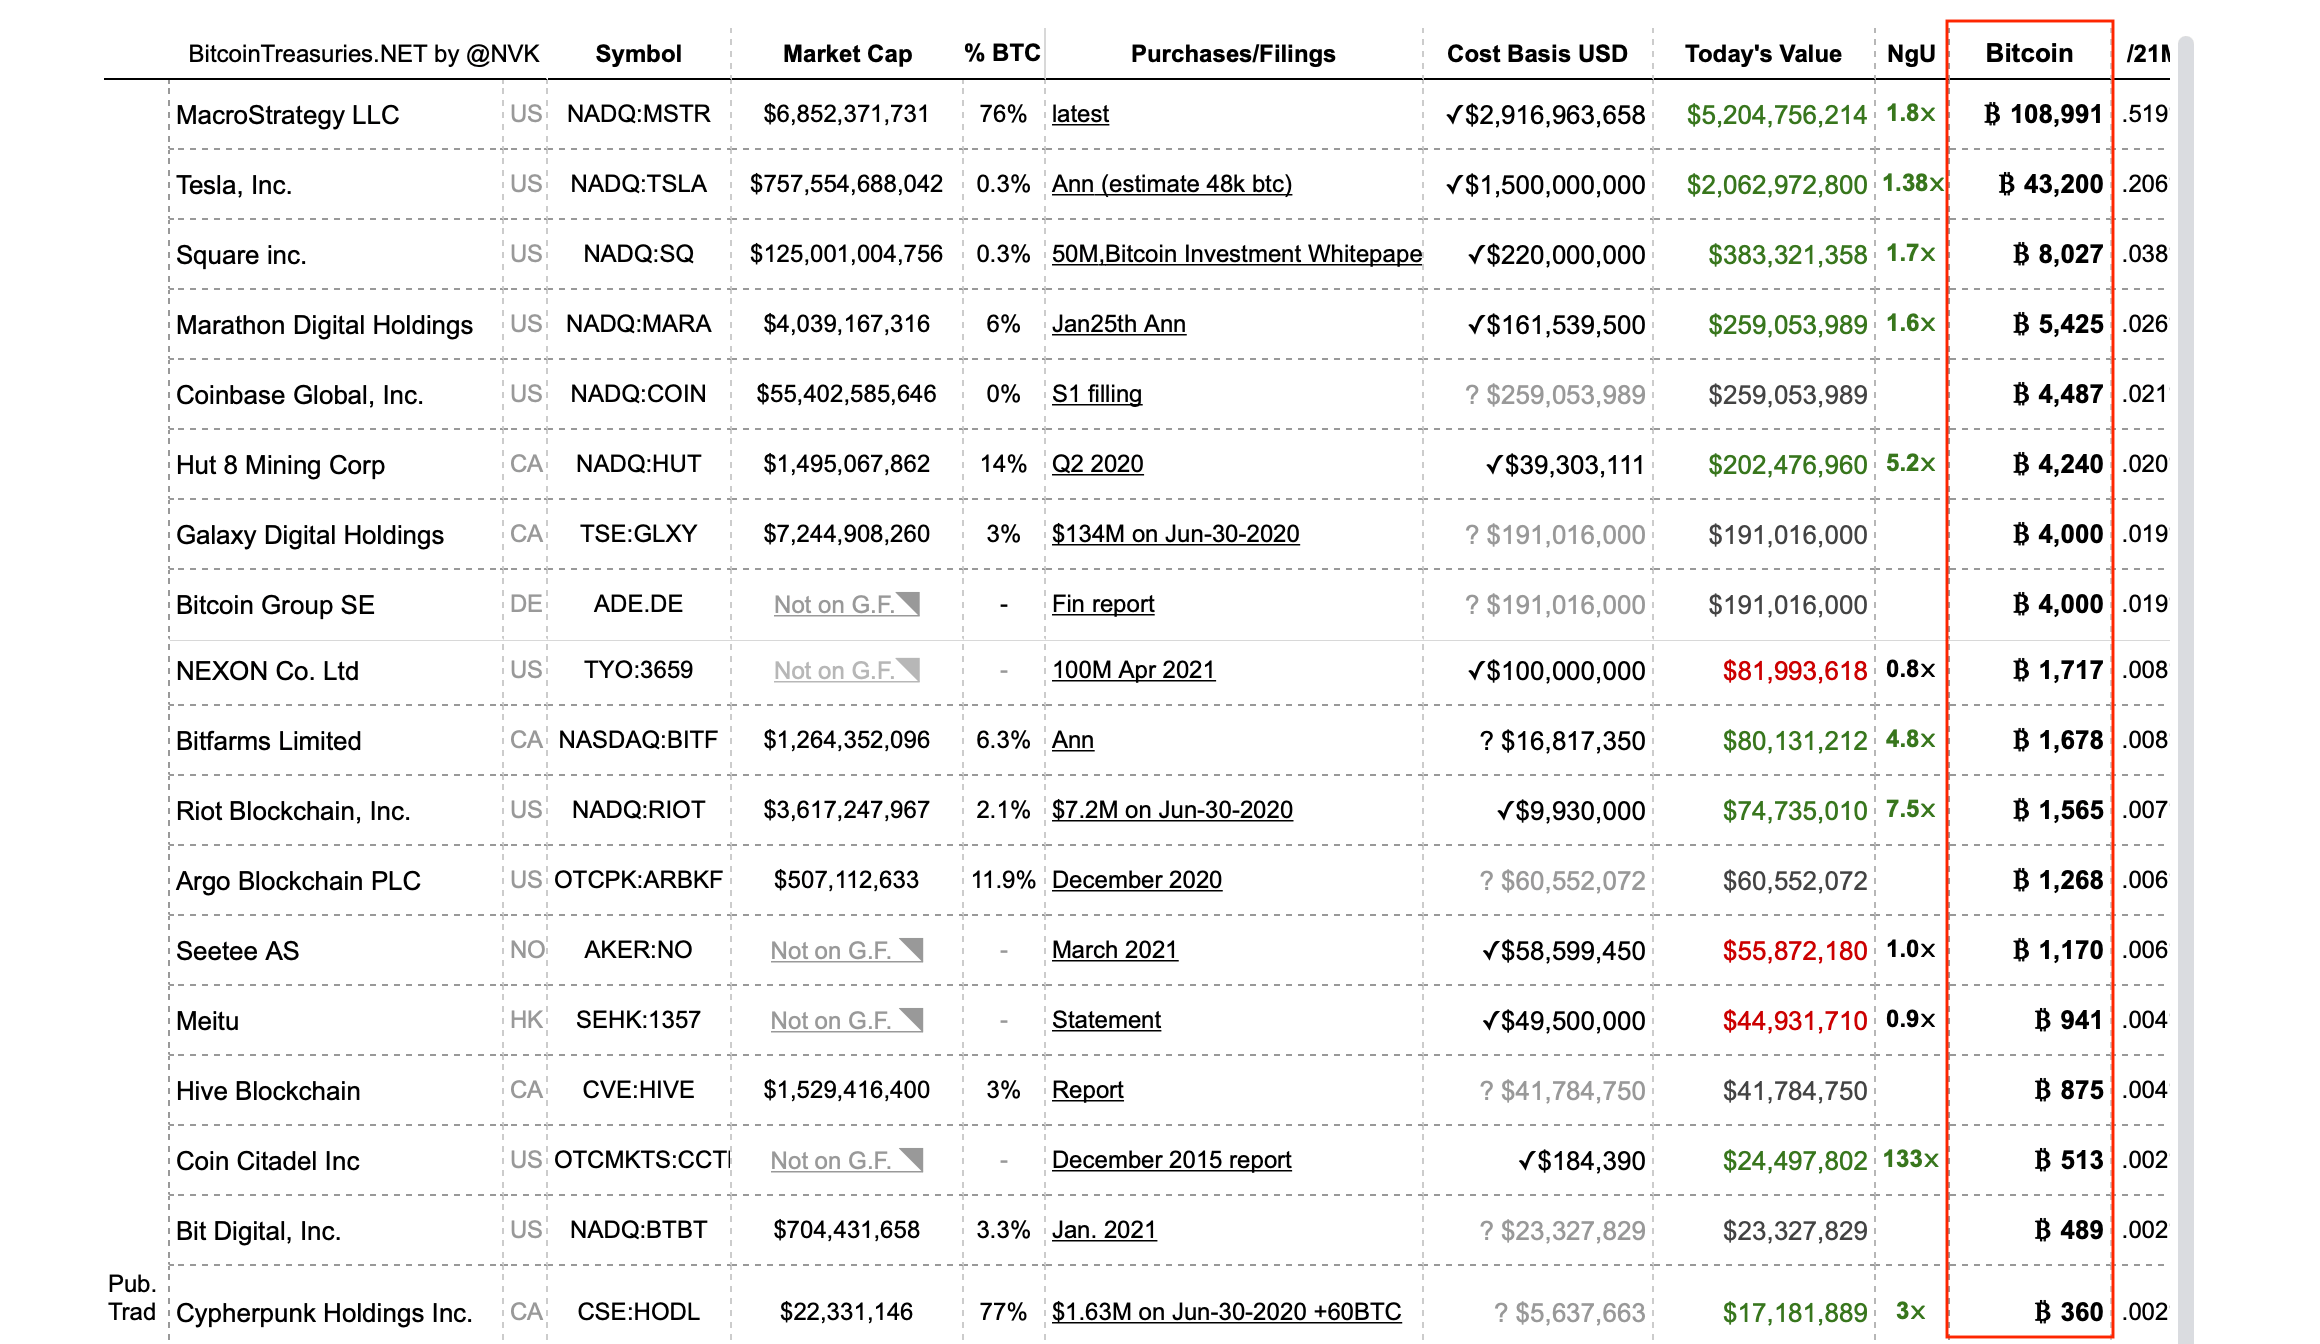Open Argo 'December 2020' link
2320x1344 pixels.
[1137, 880]
